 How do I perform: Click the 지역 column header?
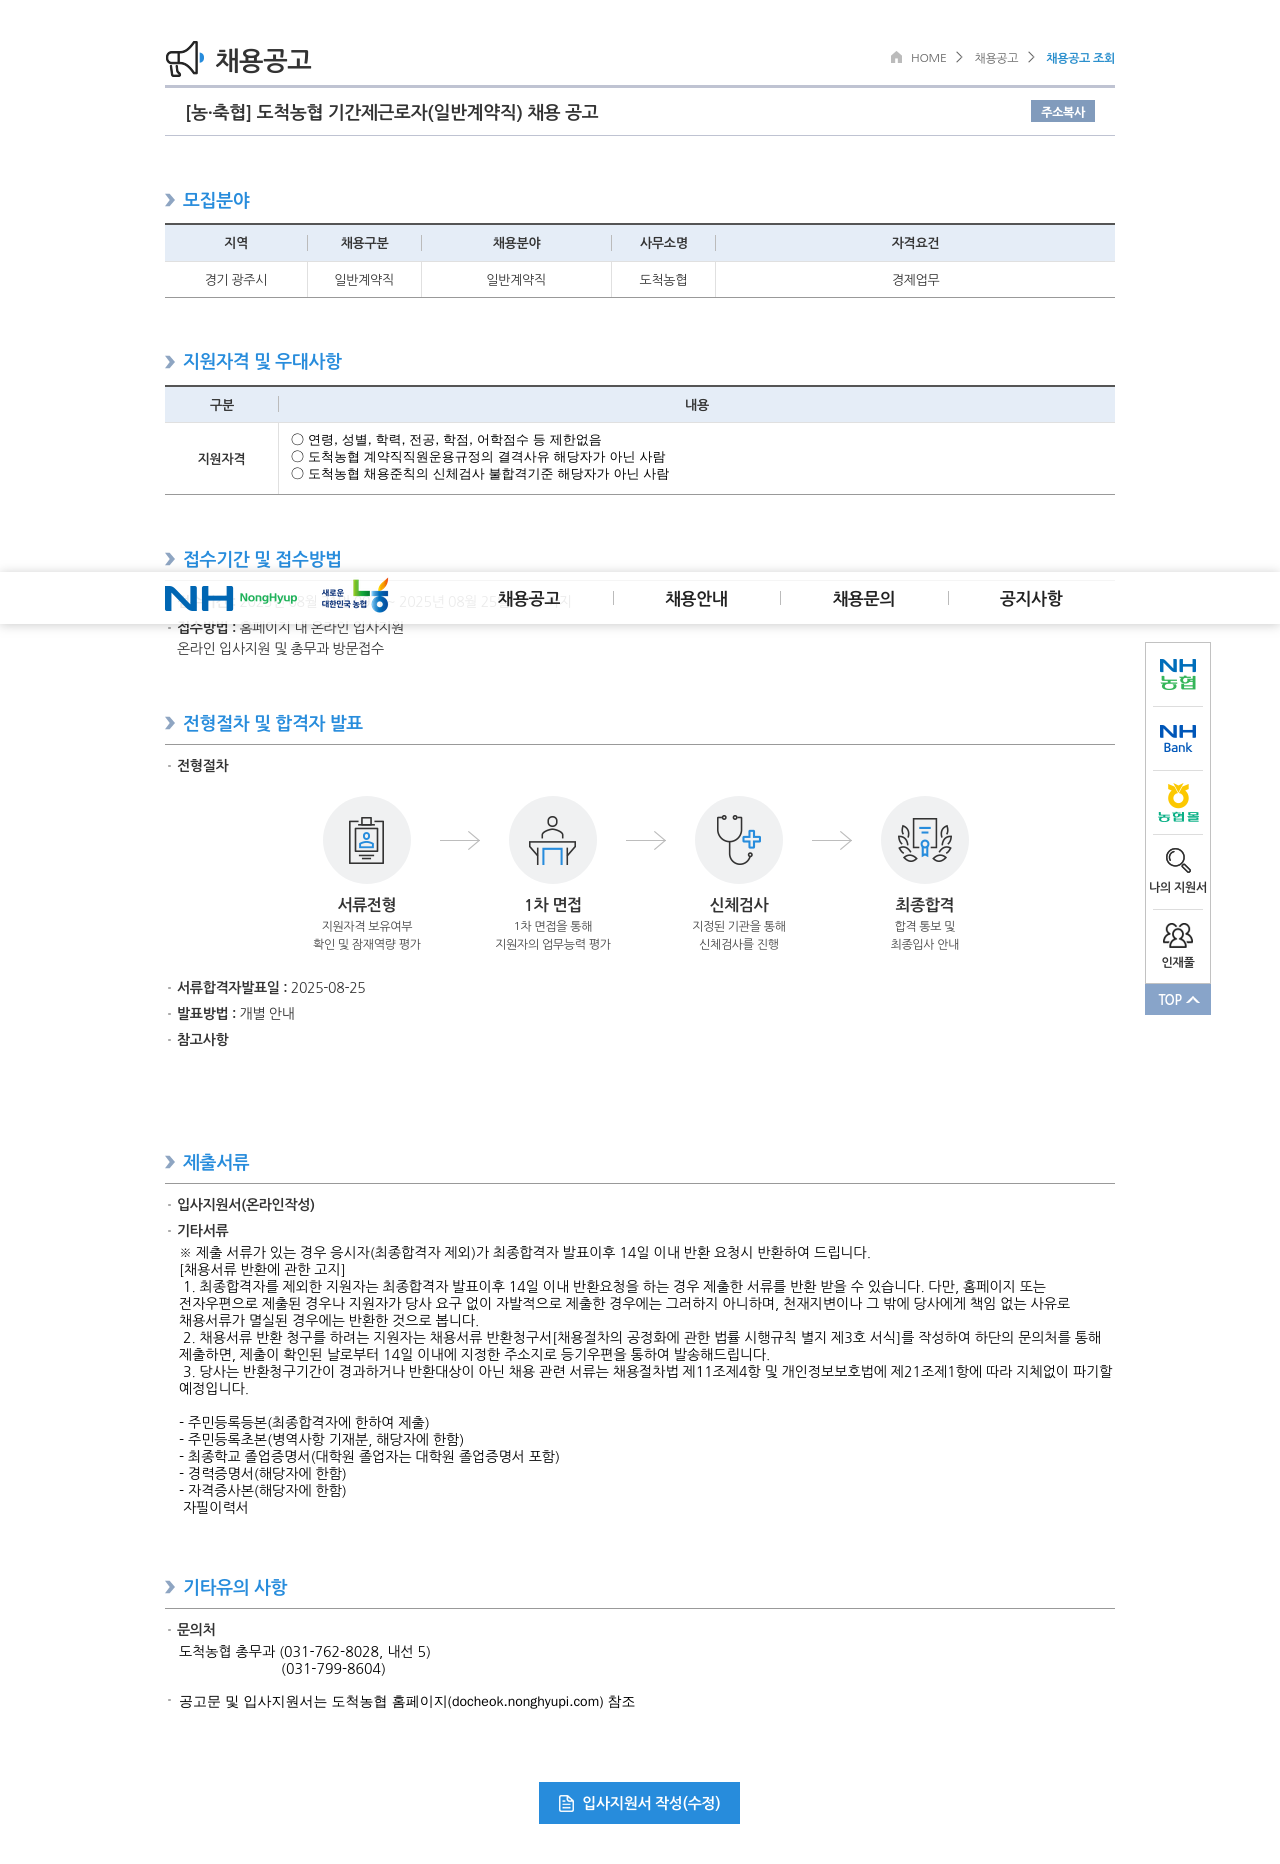236,243
